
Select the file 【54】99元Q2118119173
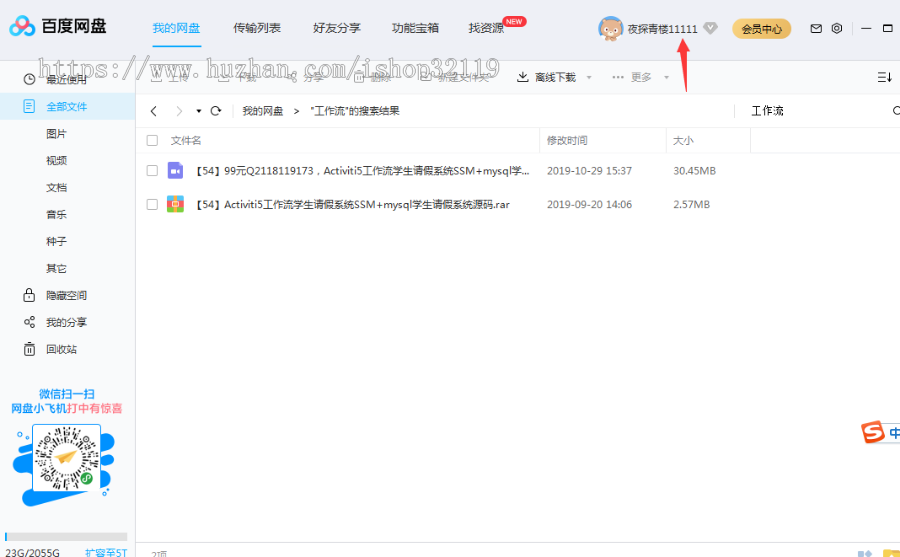tap(363, 171)
